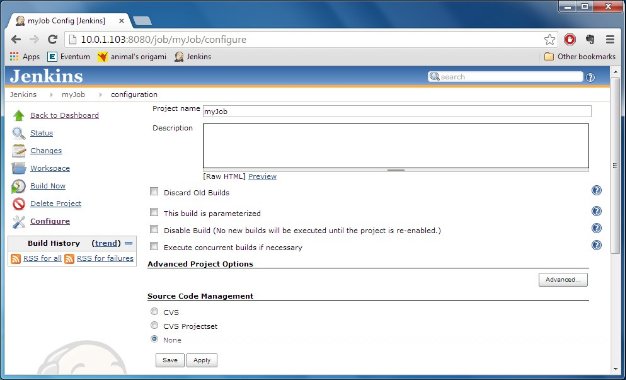
Task: Open the trend link in Build History
Action: point(106,243)
